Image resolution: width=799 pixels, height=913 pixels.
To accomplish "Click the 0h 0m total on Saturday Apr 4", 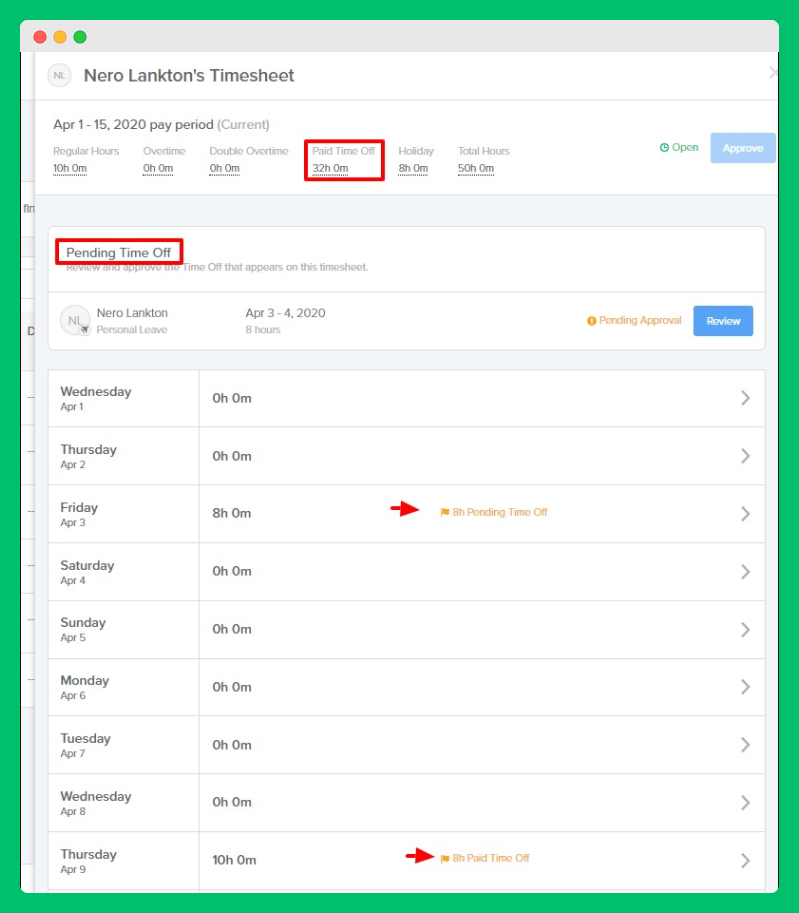I will click(x=232, y=571).
